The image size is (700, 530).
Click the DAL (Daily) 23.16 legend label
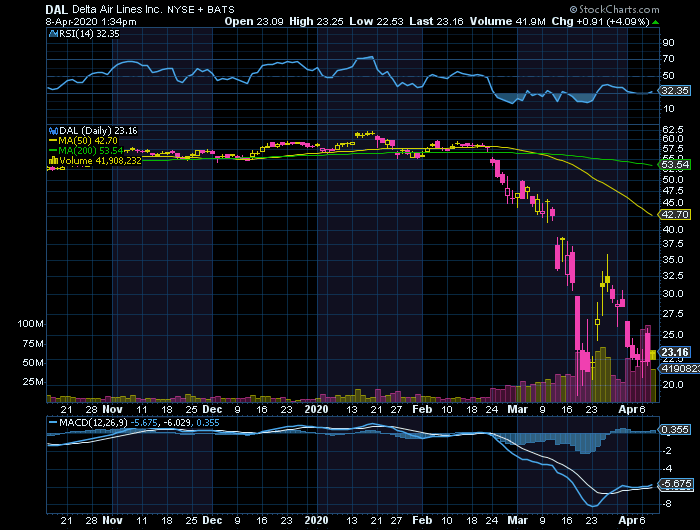[98, 130]
